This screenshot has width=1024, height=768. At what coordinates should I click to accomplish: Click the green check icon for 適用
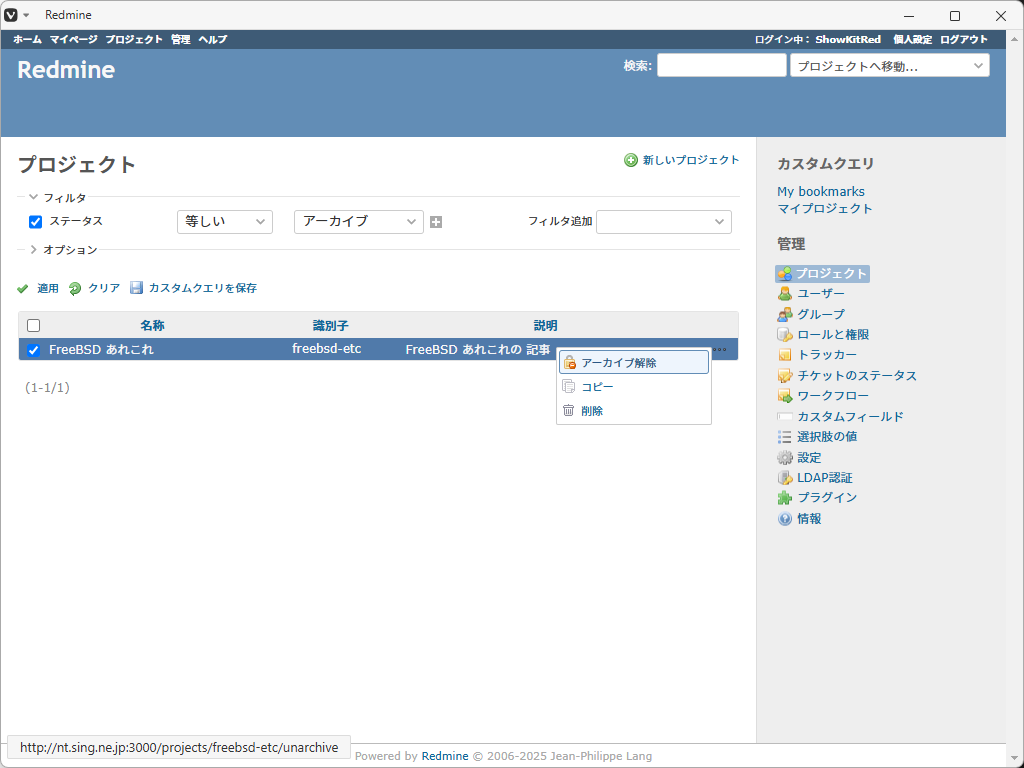coord(23,289)
